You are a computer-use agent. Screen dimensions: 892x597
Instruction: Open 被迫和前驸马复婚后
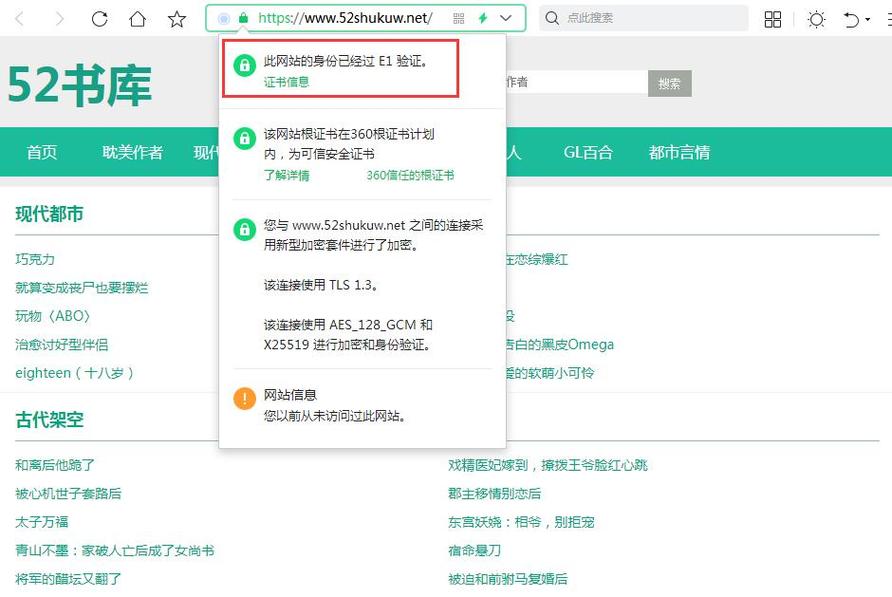pos(508,579)
